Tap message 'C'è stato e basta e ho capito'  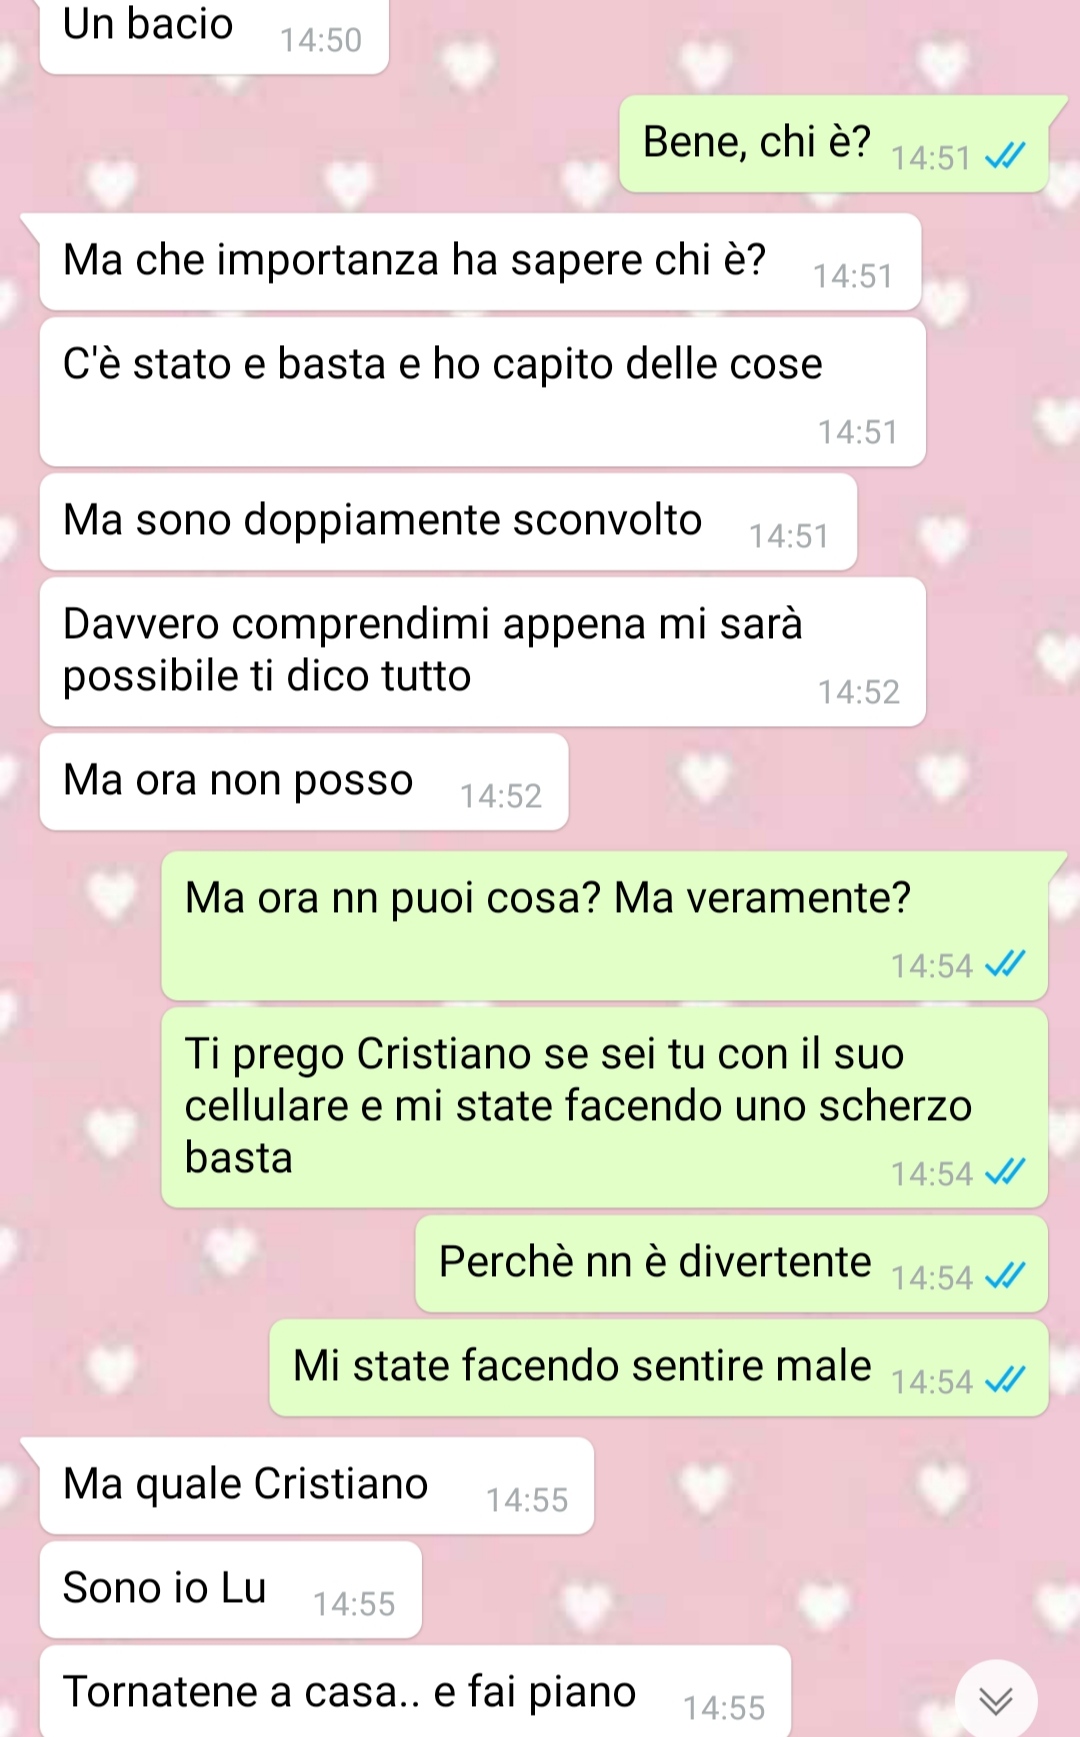pos(483,392)
